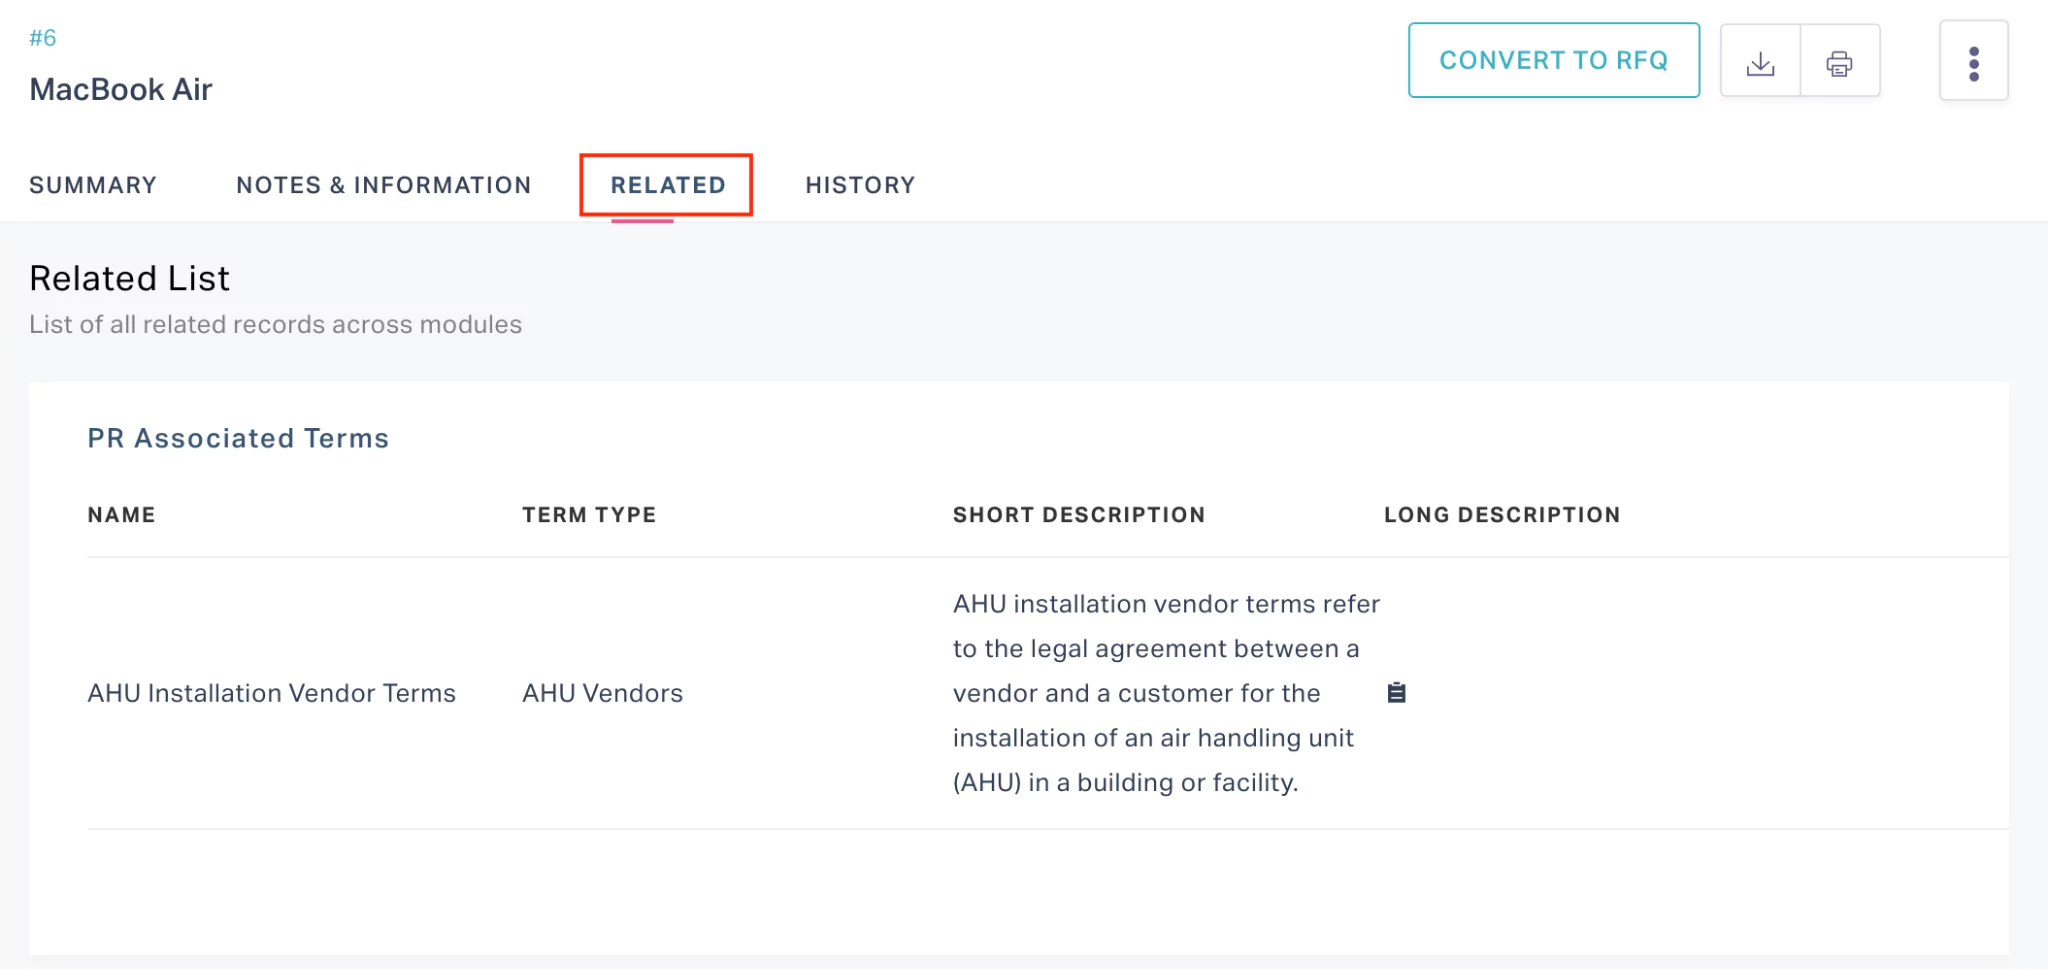Go to the History tab

[860, 185]
